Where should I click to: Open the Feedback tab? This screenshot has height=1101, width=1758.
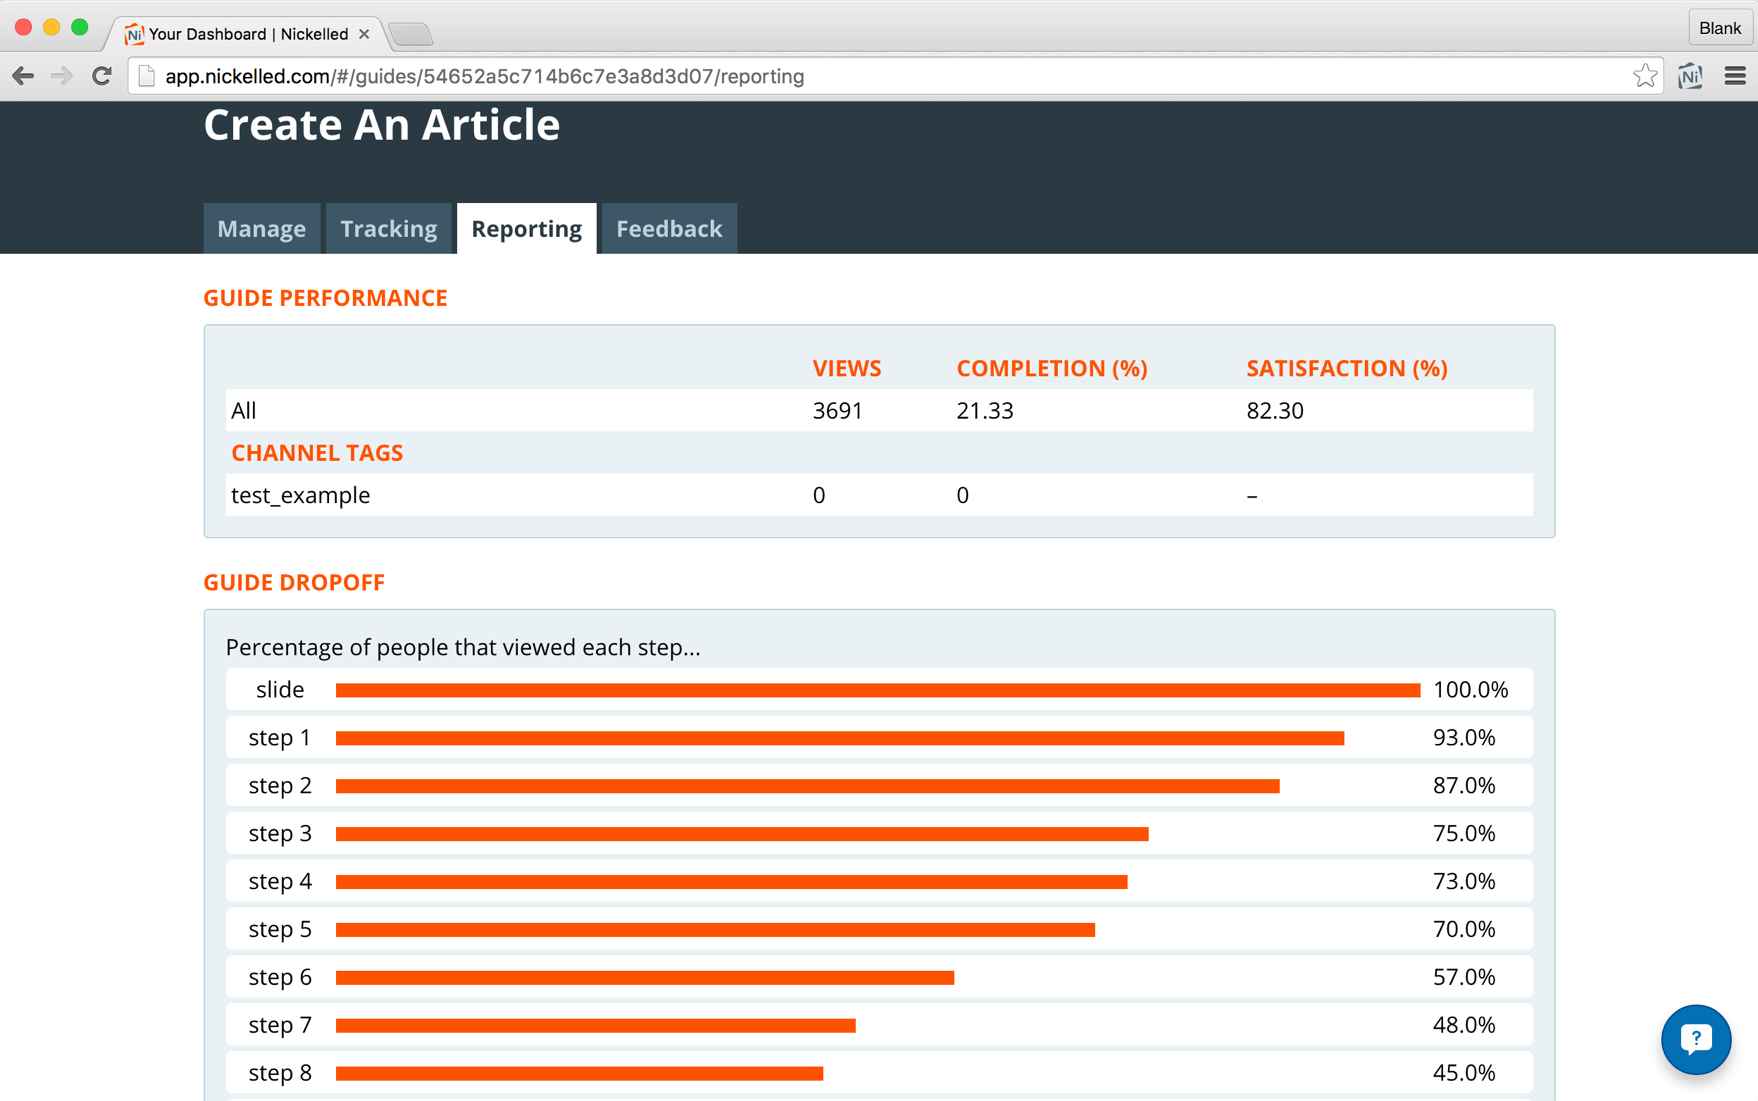[x=669, y=229]
